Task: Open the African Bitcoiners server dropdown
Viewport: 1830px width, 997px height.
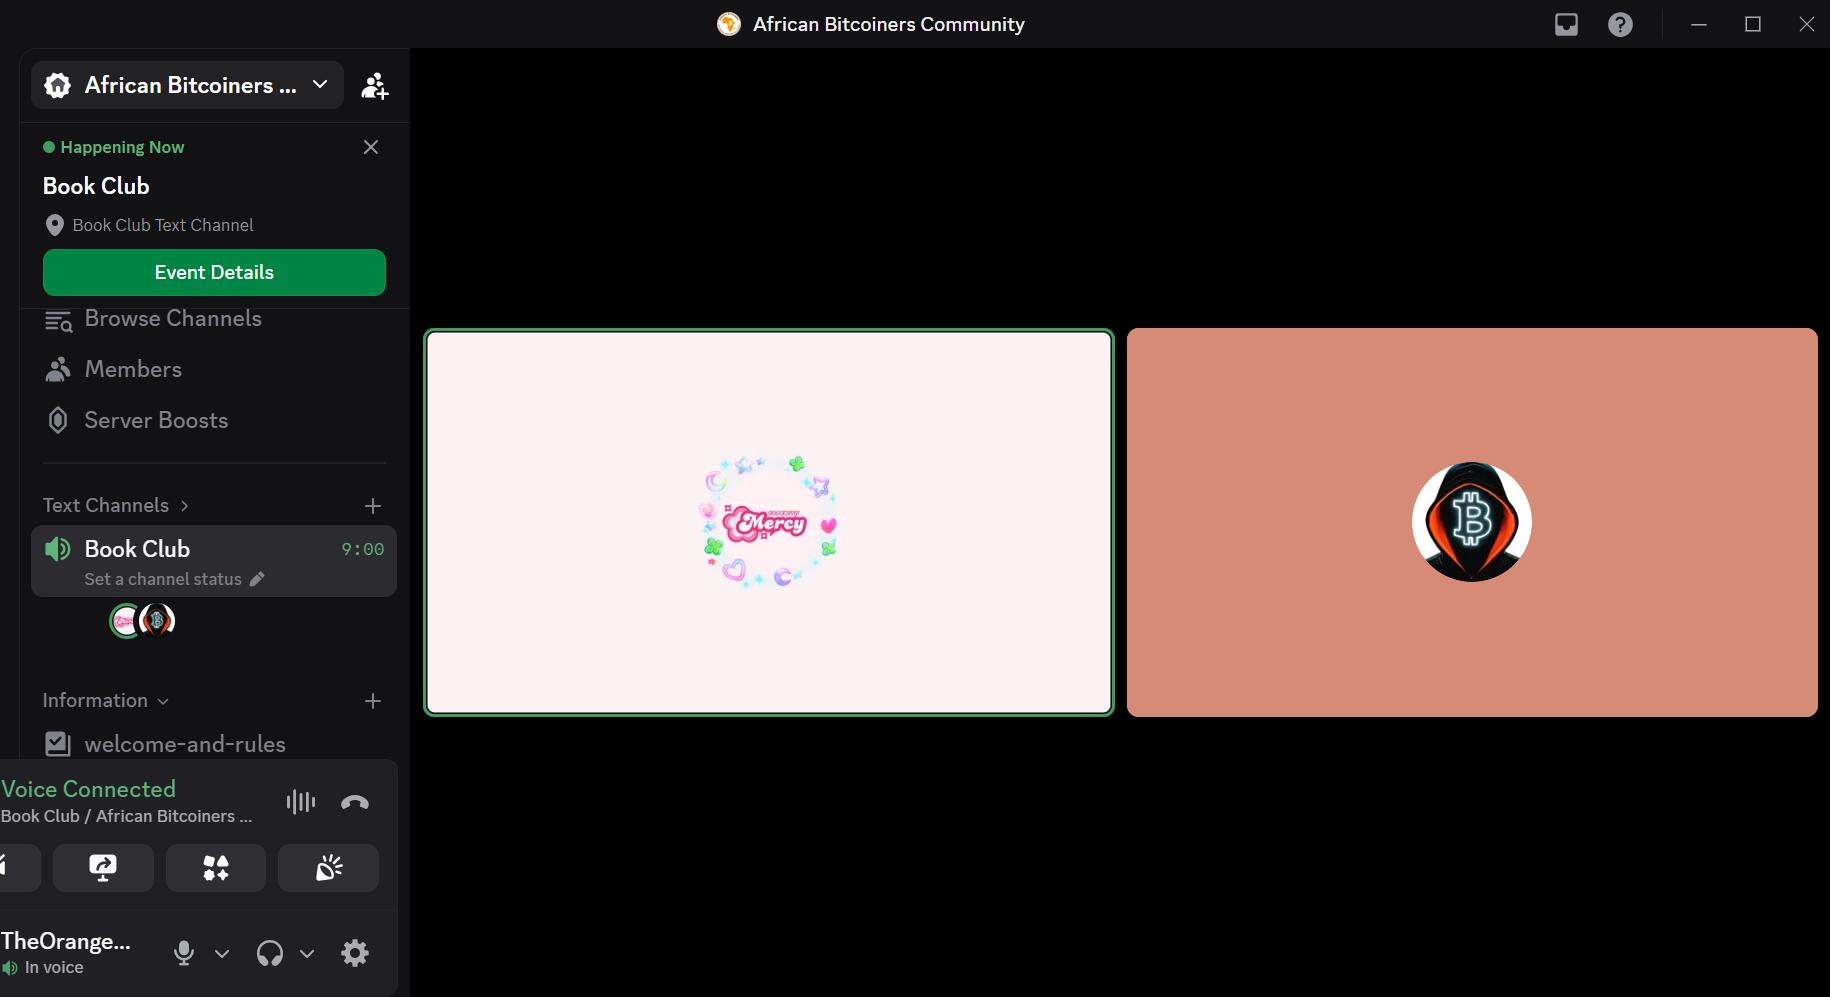Action: (187, 85)
